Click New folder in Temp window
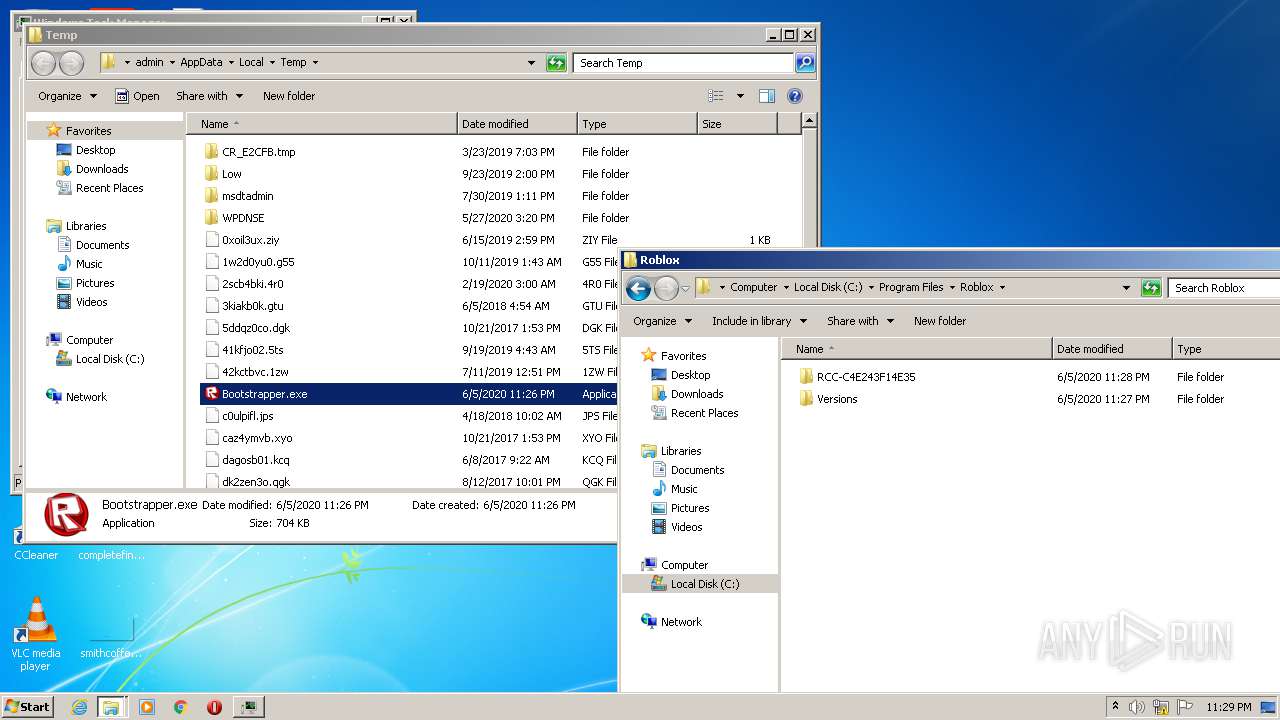1280x720 pixels. click(289, 96)
